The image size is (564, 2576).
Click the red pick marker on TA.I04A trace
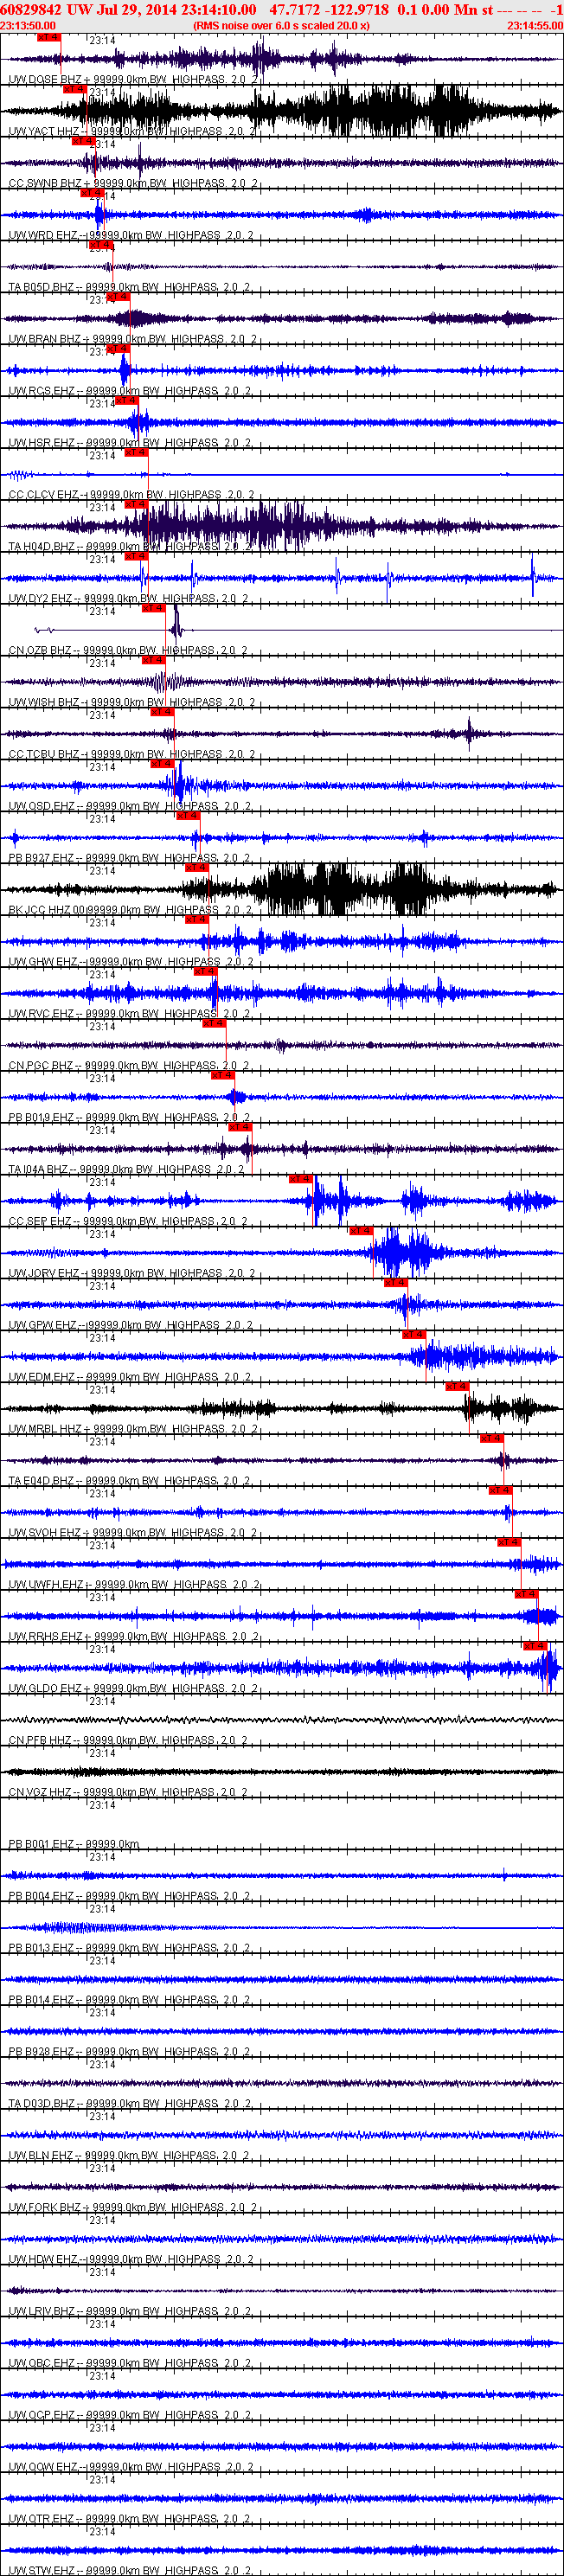pyautogui.click(x=240, y=1128)
